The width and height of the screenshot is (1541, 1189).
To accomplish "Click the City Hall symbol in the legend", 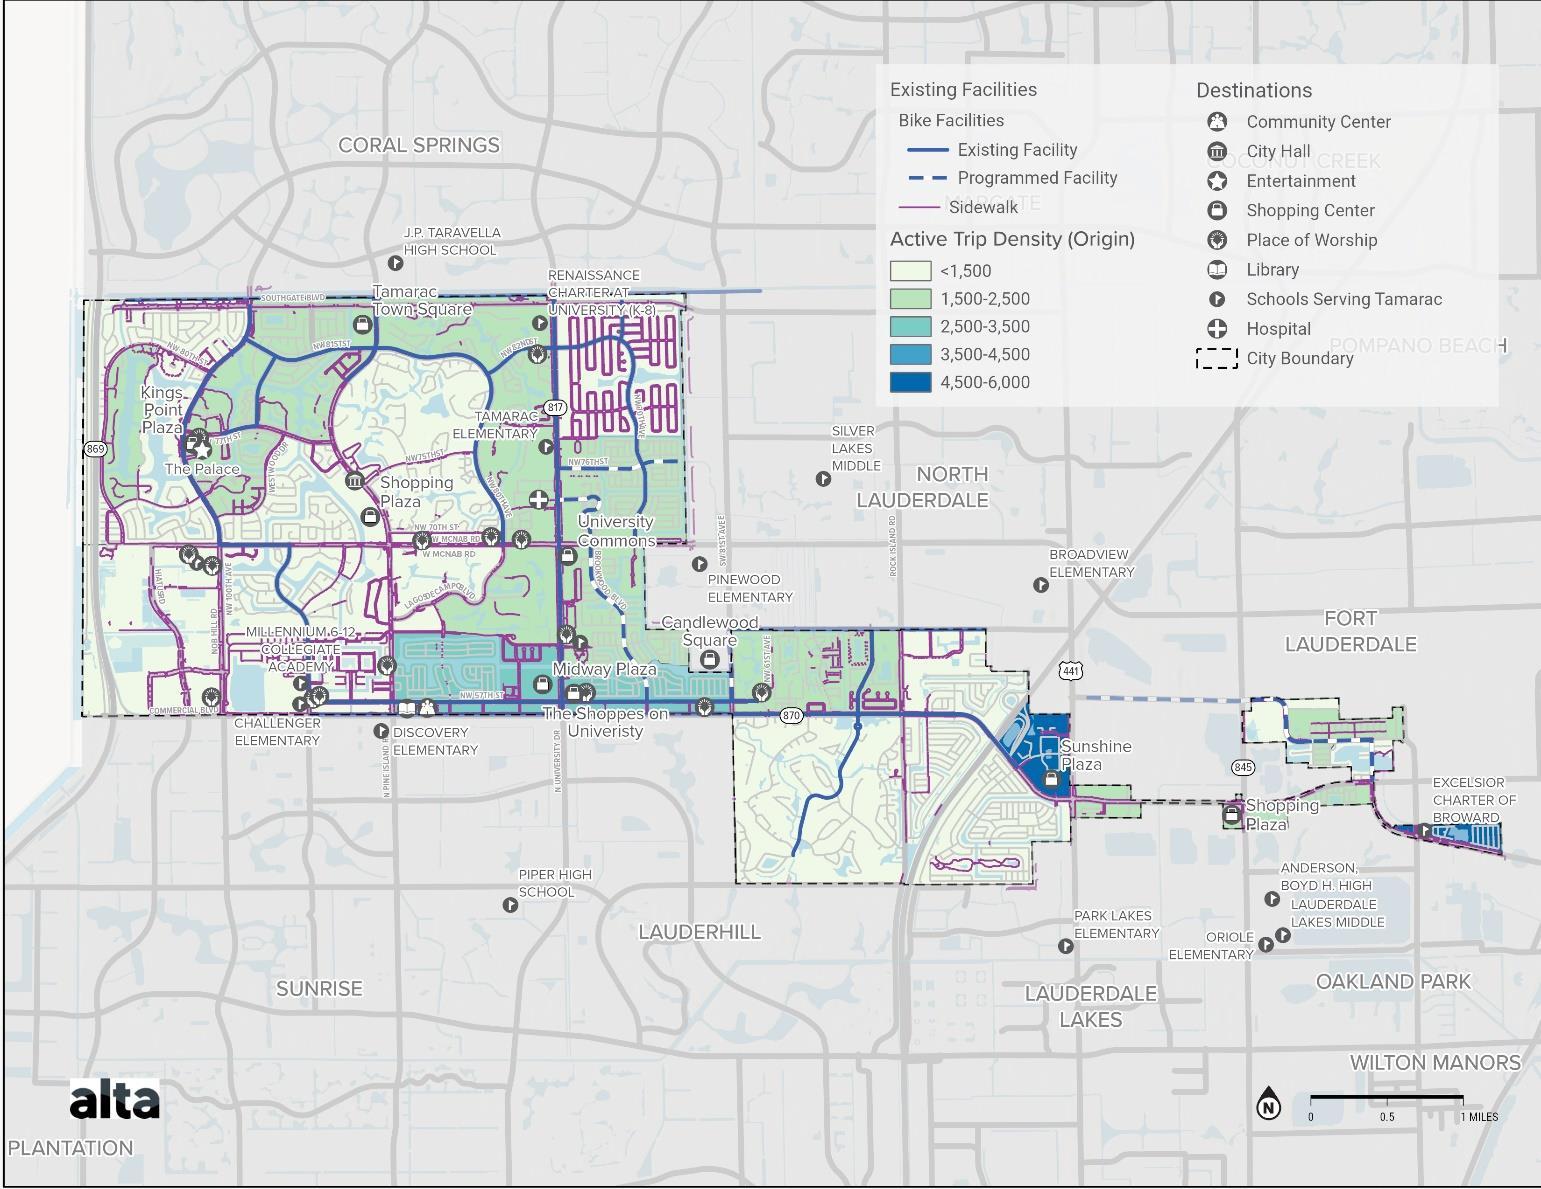I will [x=1217, y=151].
